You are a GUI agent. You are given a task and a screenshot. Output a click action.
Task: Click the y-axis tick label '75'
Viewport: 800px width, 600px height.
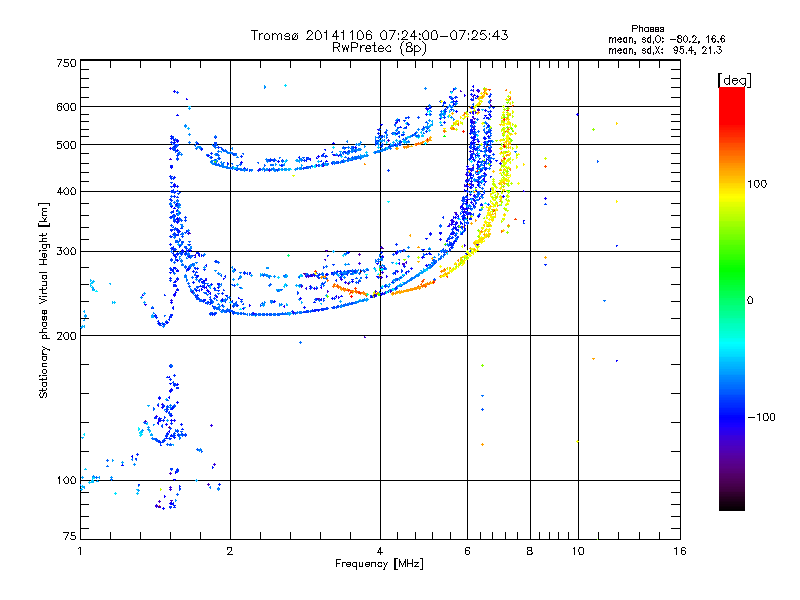pyautogui.click(x=70, y=536)
